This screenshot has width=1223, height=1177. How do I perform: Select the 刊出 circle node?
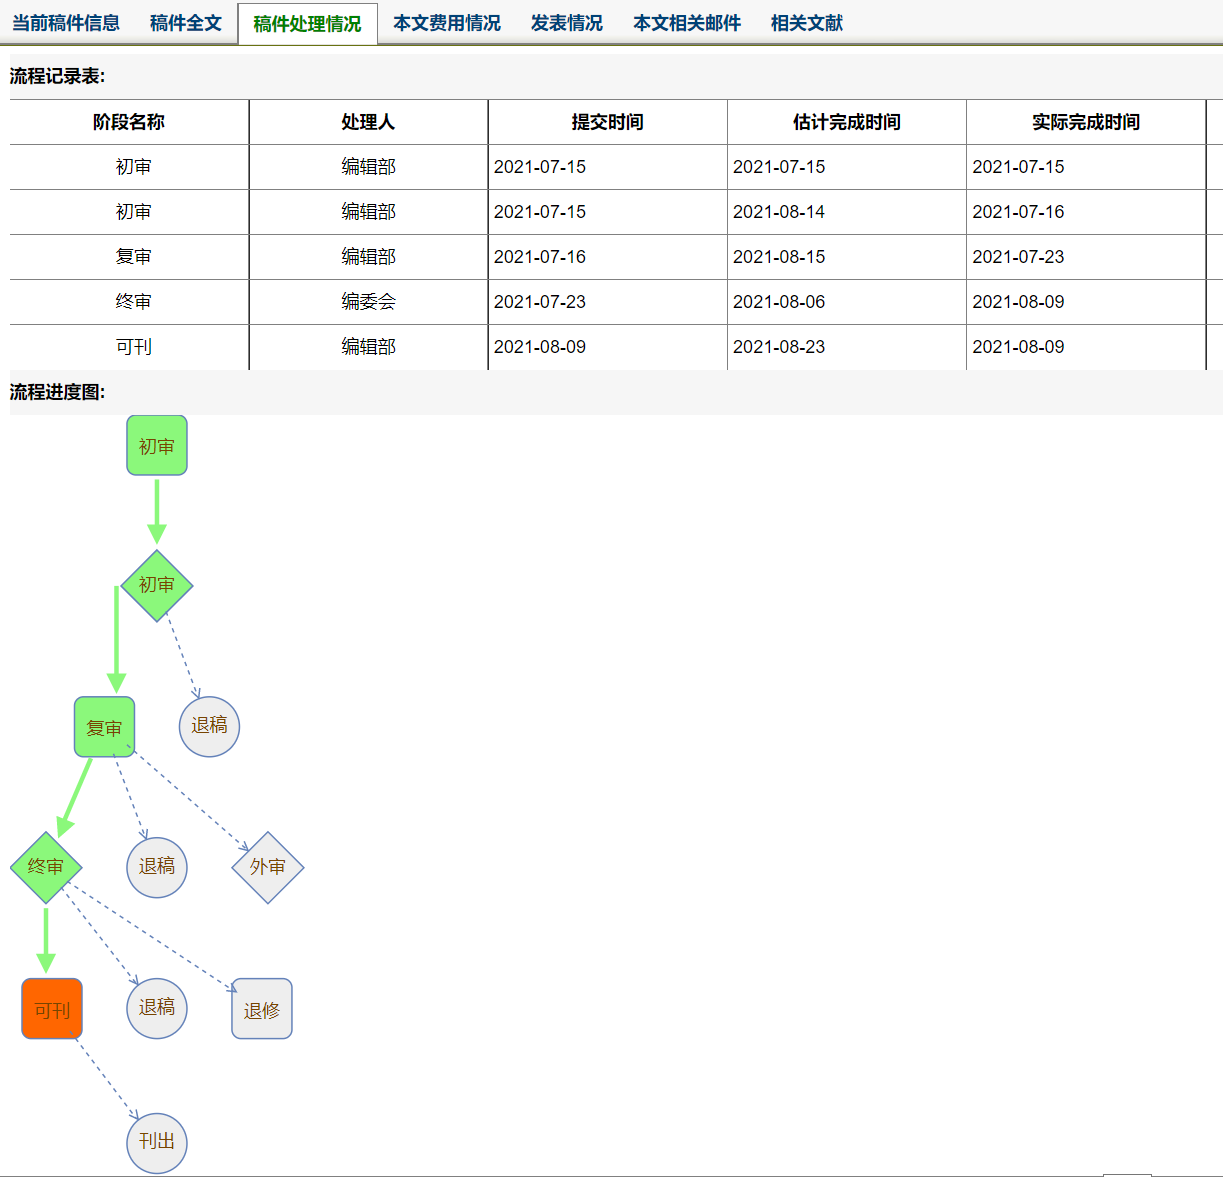[157, 1142]
